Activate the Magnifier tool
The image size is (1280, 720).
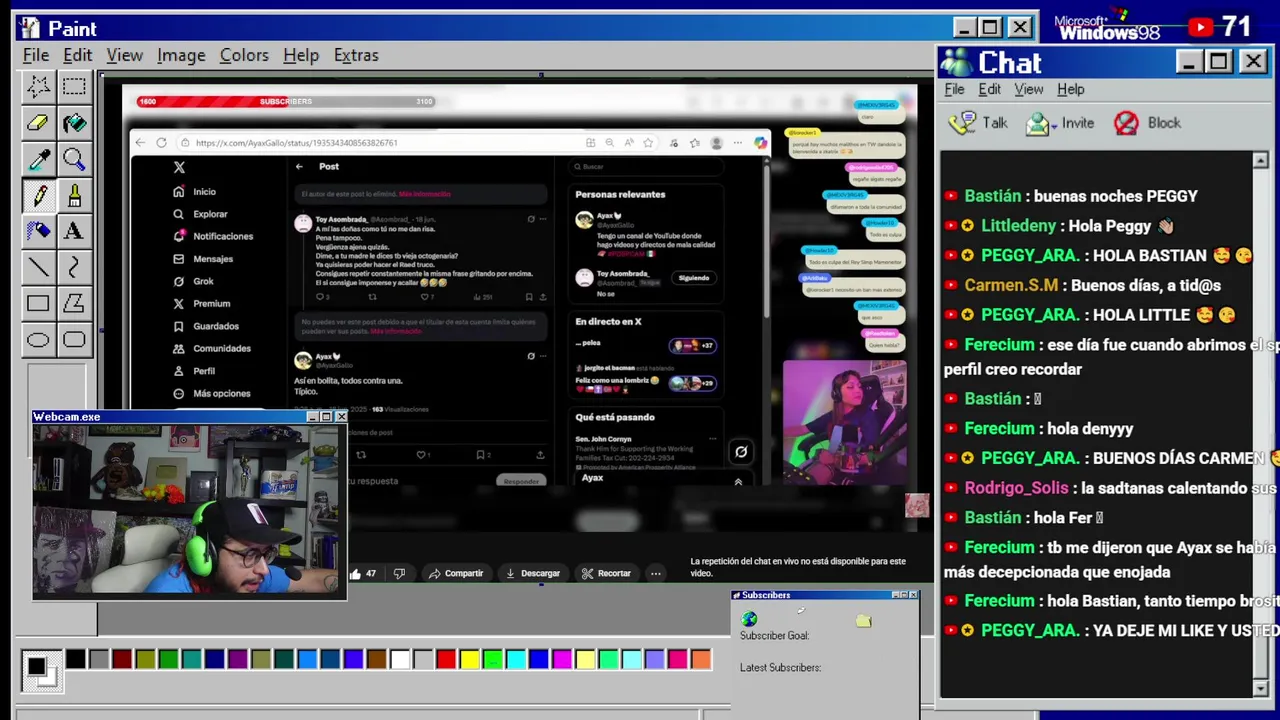click(74, 159)
